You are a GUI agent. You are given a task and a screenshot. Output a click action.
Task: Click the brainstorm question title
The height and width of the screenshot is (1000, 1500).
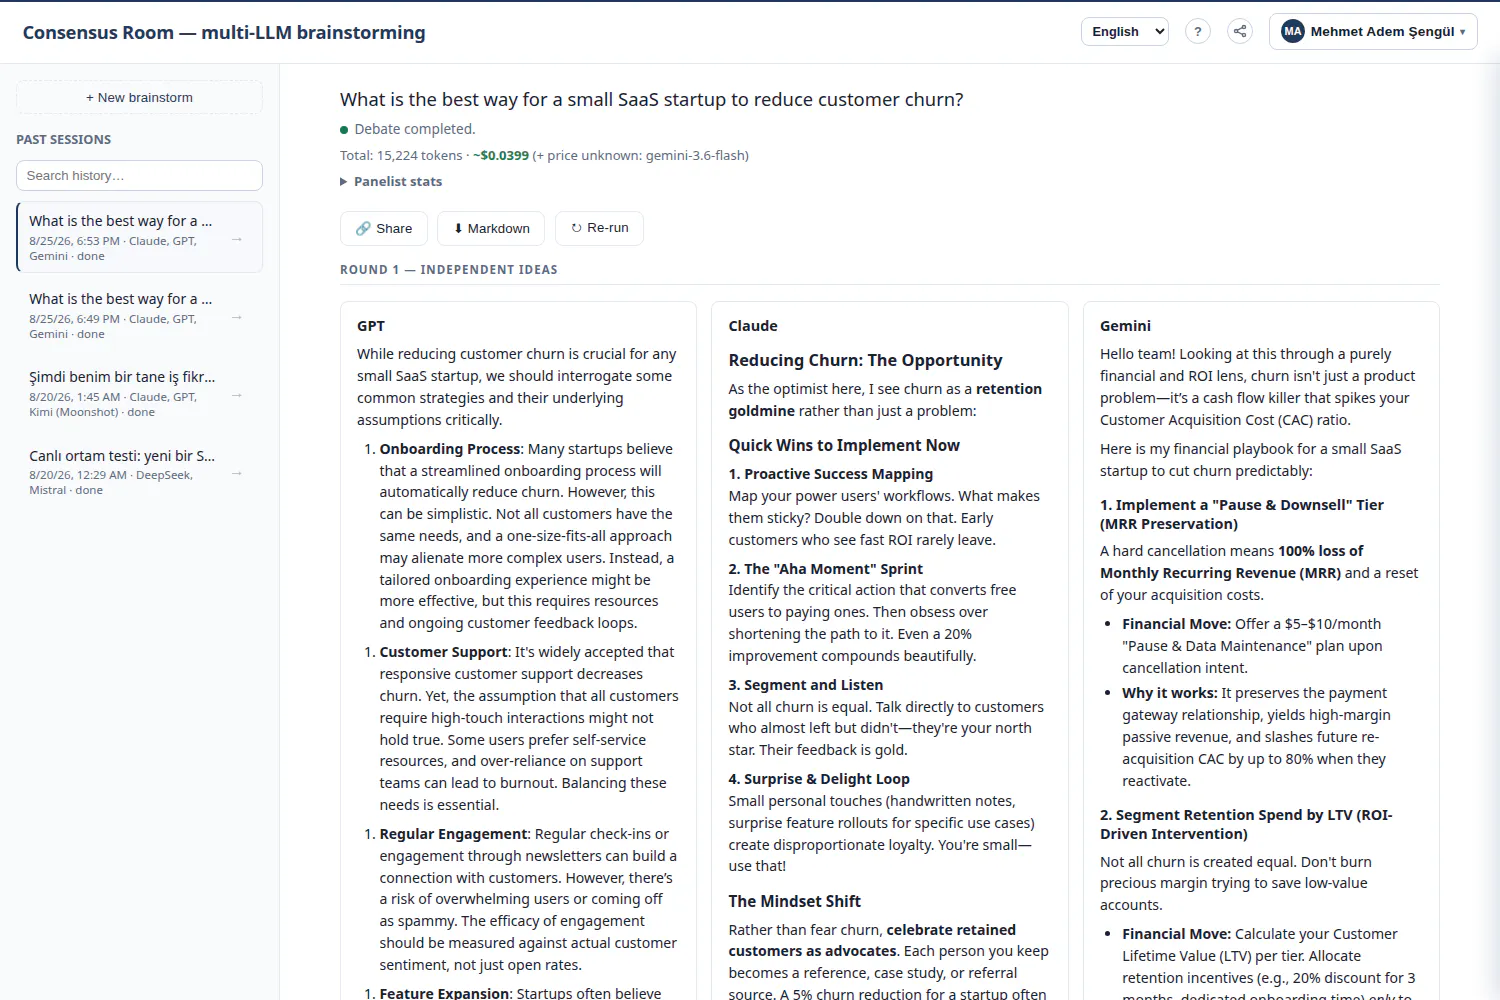[652, 99]
